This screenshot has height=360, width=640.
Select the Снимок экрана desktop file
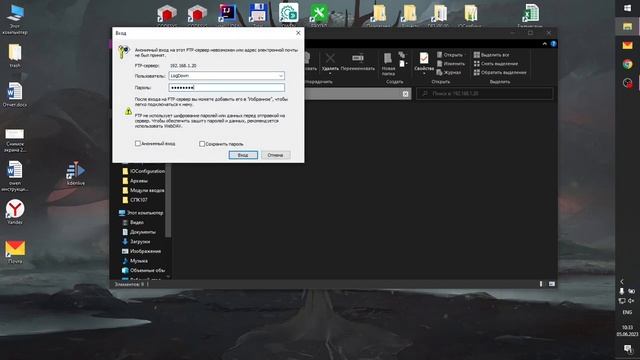[x=15, y=140]
